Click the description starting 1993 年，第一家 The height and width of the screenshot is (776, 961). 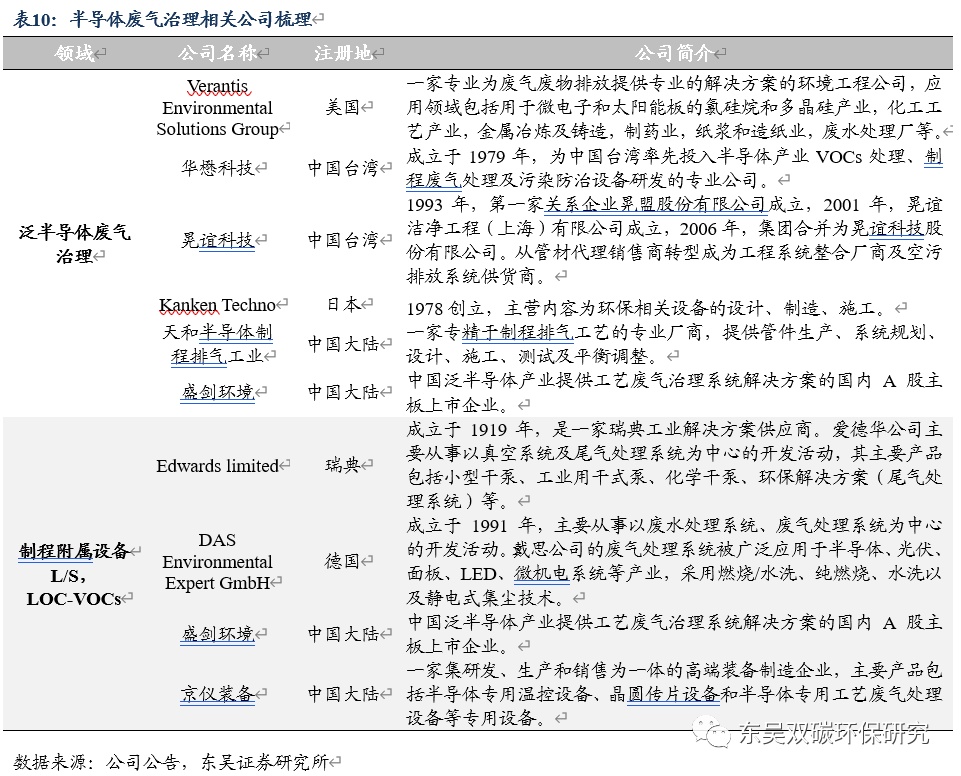(674, 240)
